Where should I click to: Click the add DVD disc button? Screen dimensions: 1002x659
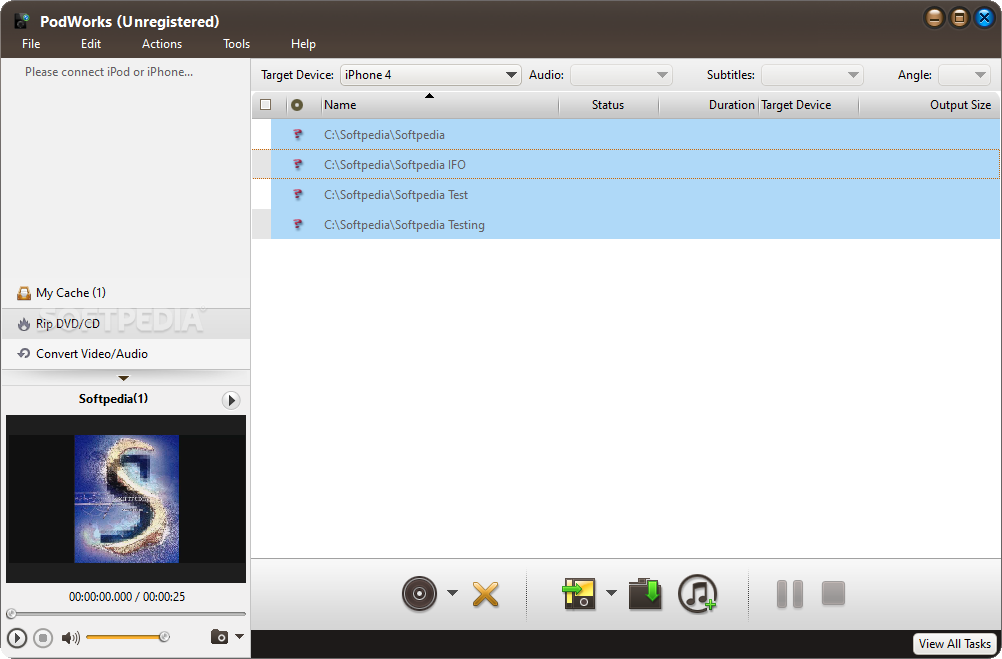pos(419,594)
